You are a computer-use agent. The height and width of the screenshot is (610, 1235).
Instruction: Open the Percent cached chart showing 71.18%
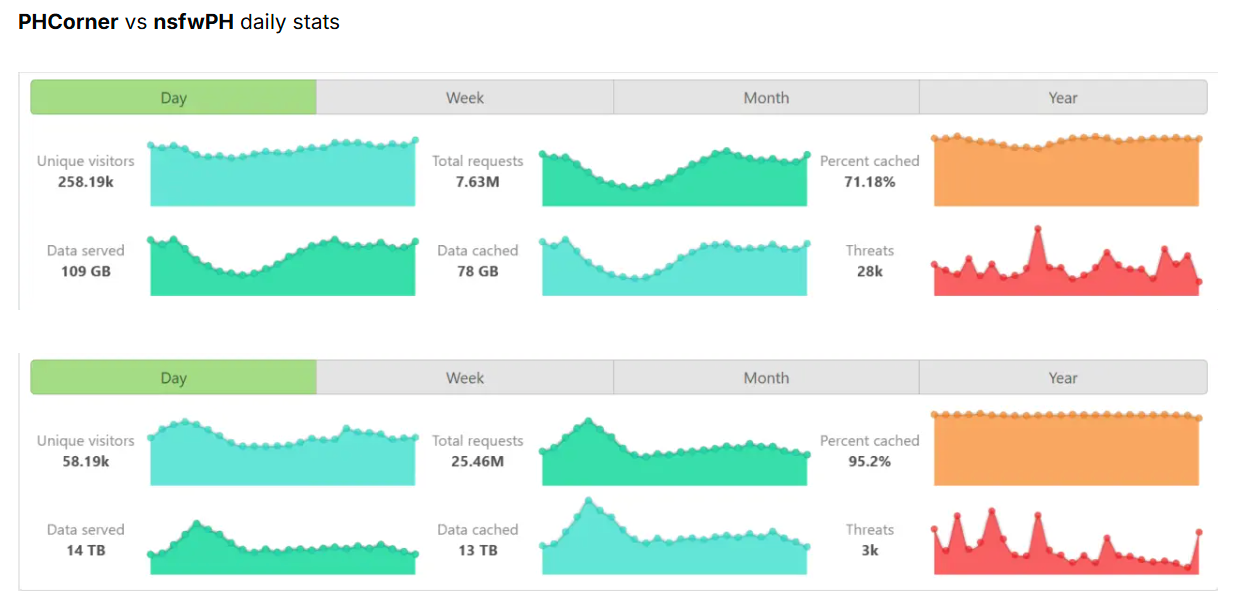coord(1067,170)
